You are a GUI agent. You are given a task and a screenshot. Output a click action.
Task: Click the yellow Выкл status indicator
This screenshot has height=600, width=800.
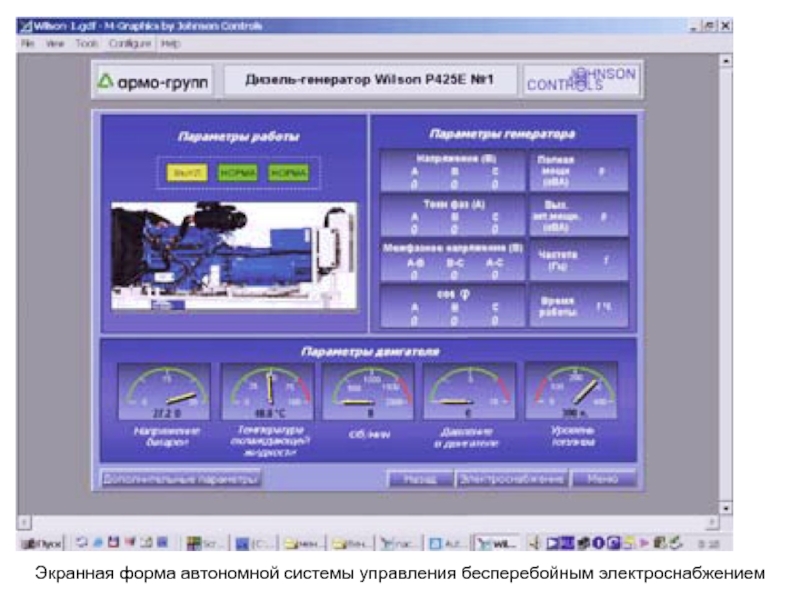click(x=187, y=173)
